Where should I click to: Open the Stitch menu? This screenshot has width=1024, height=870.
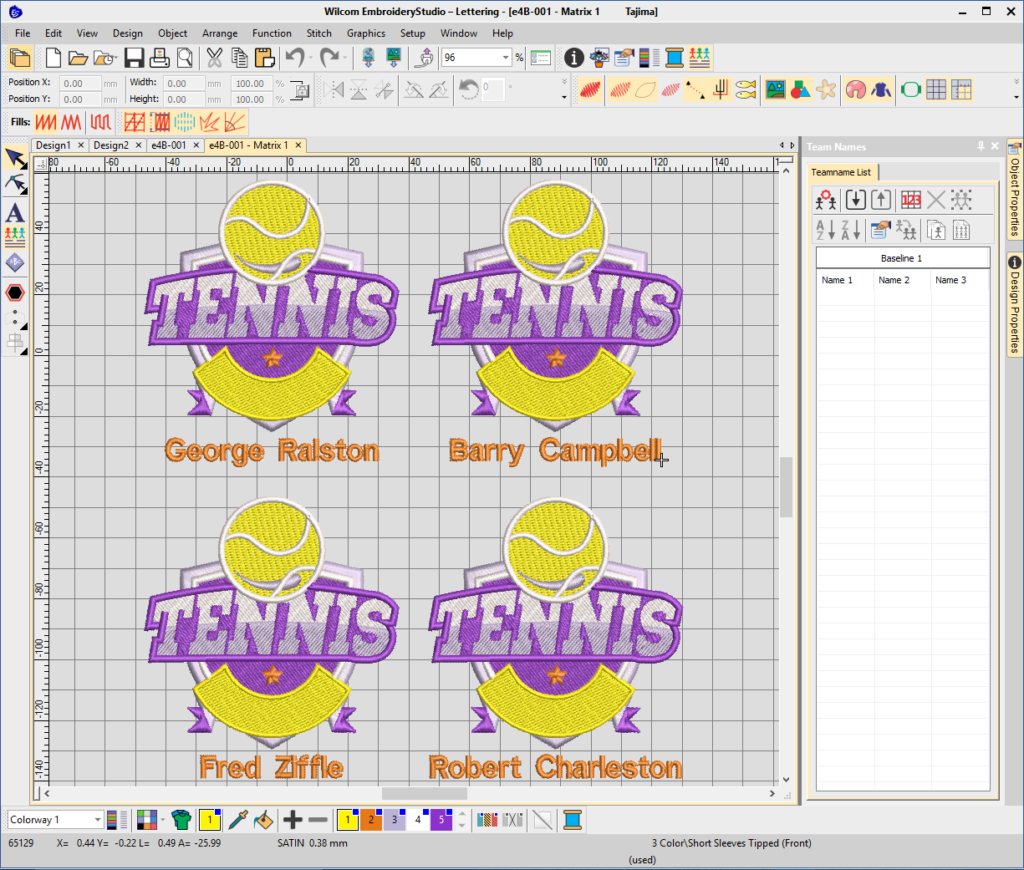pos(319,33)
